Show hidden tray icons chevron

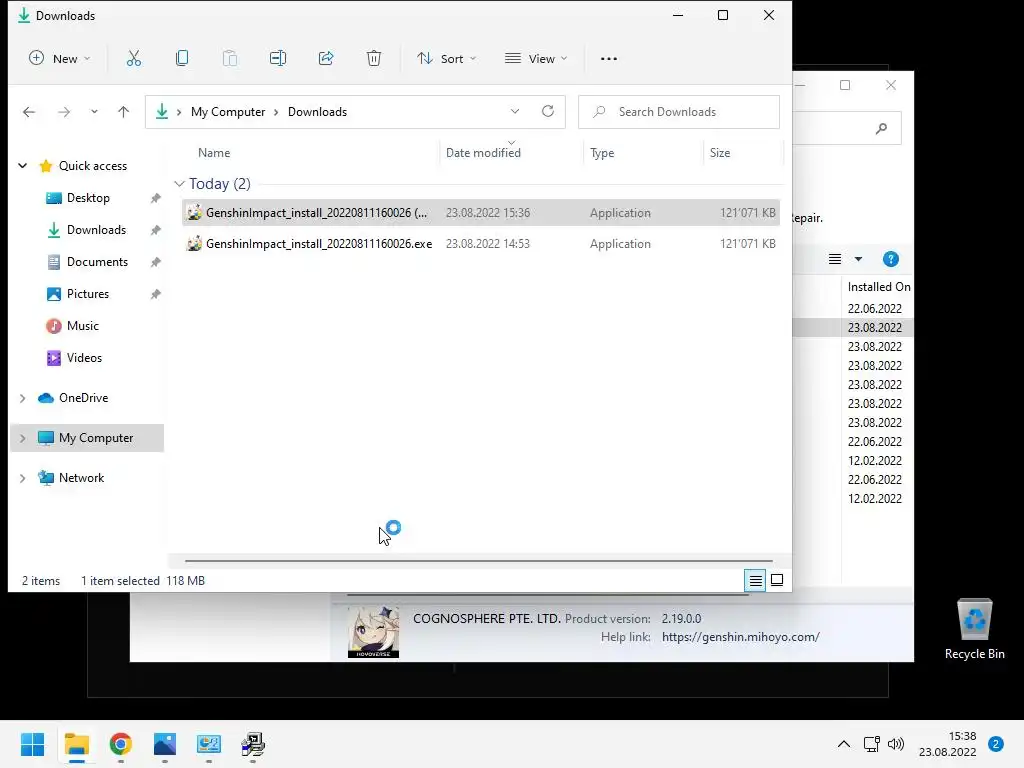pyautogui.click(x=844, y=744)
